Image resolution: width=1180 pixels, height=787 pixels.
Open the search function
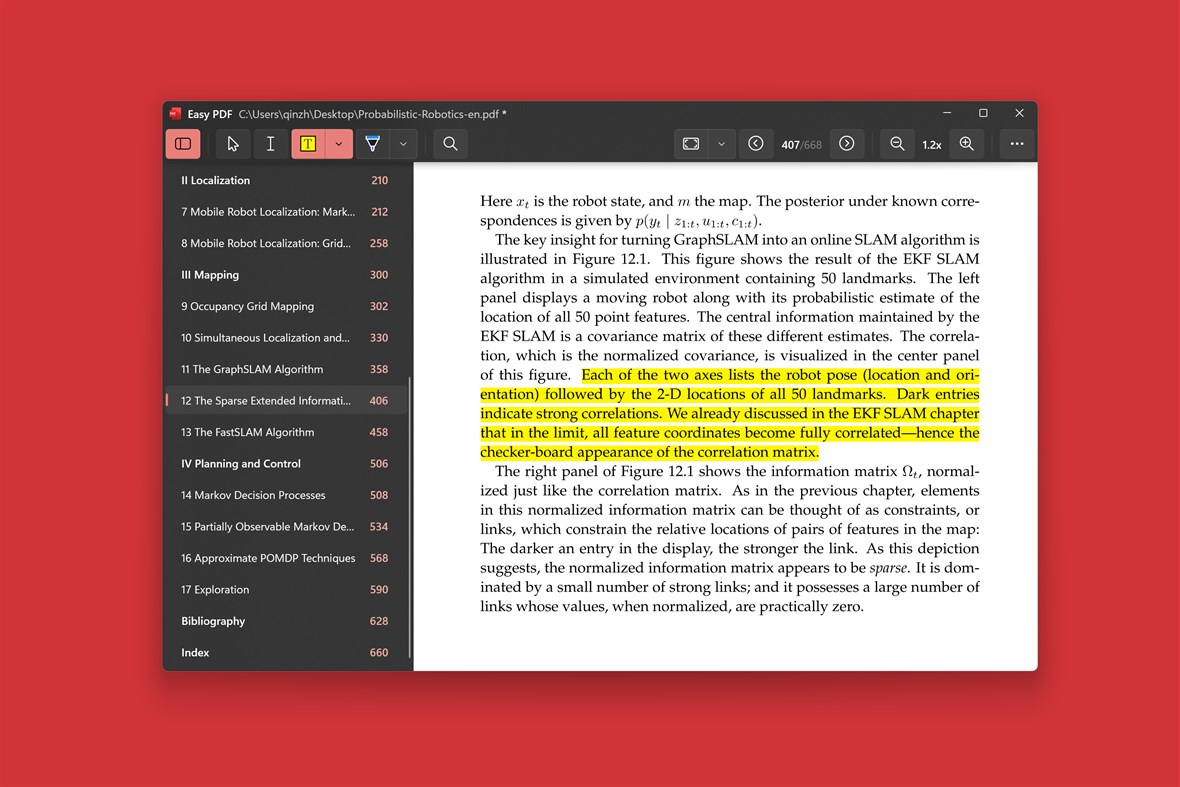click(449, 143)
